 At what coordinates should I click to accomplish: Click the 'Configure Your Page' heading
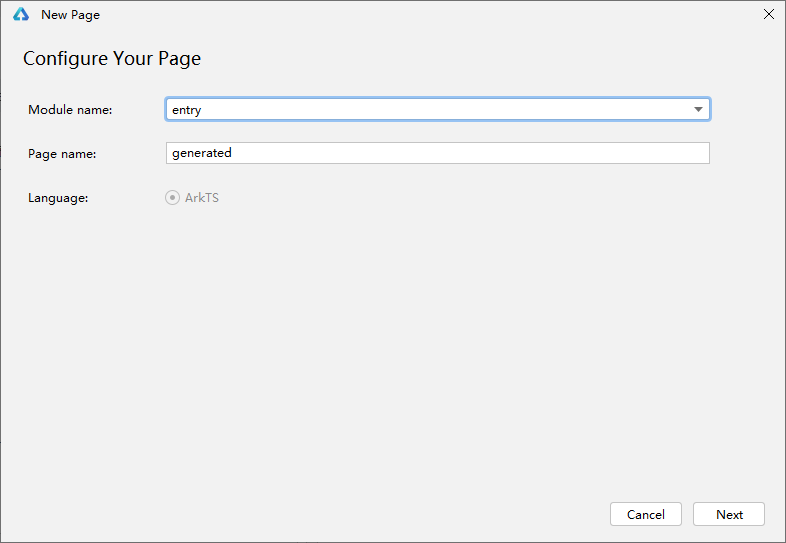click(x=112, y=58)
